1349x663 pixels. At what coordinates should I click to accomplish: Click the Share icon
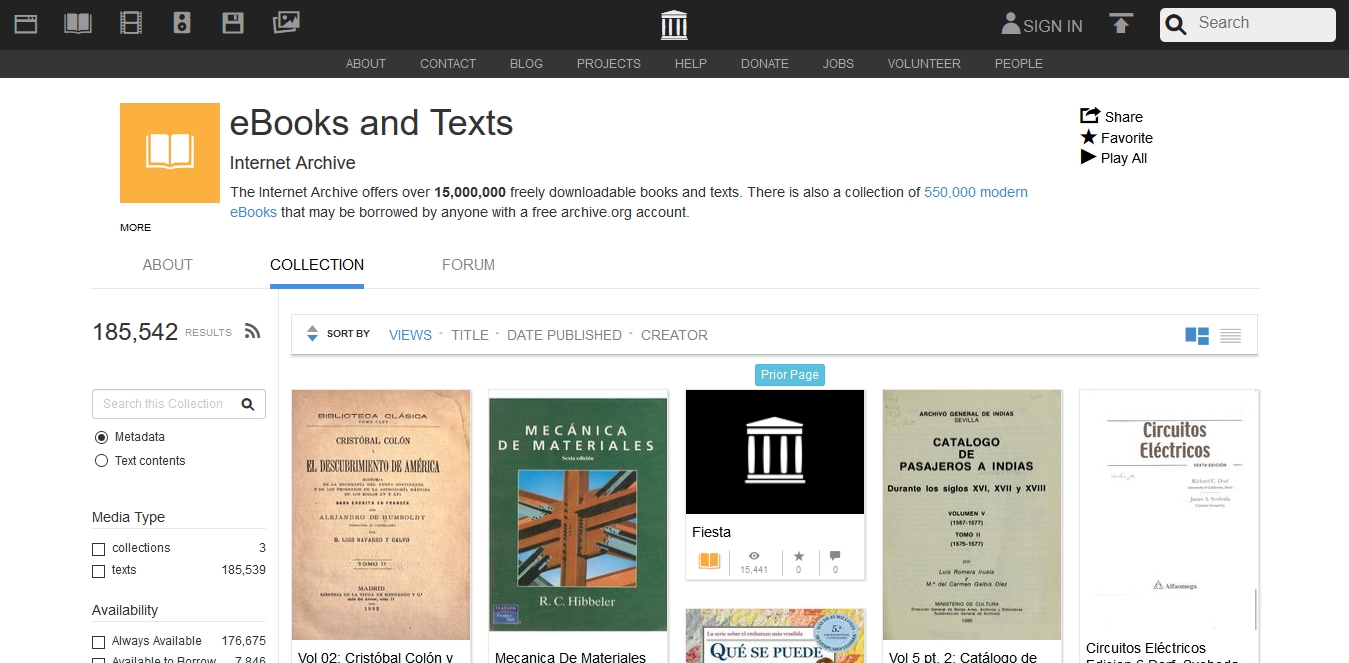(1090, 116)
